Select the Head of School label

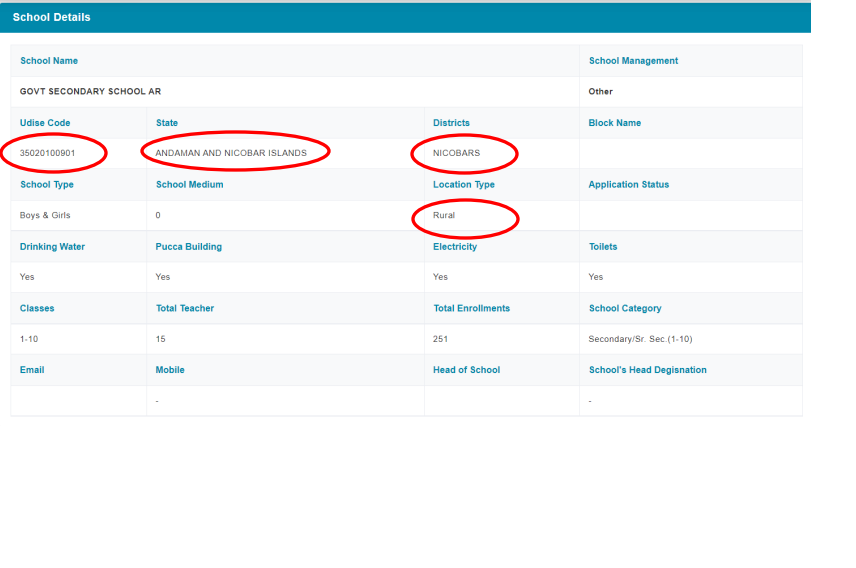(466, 370)
